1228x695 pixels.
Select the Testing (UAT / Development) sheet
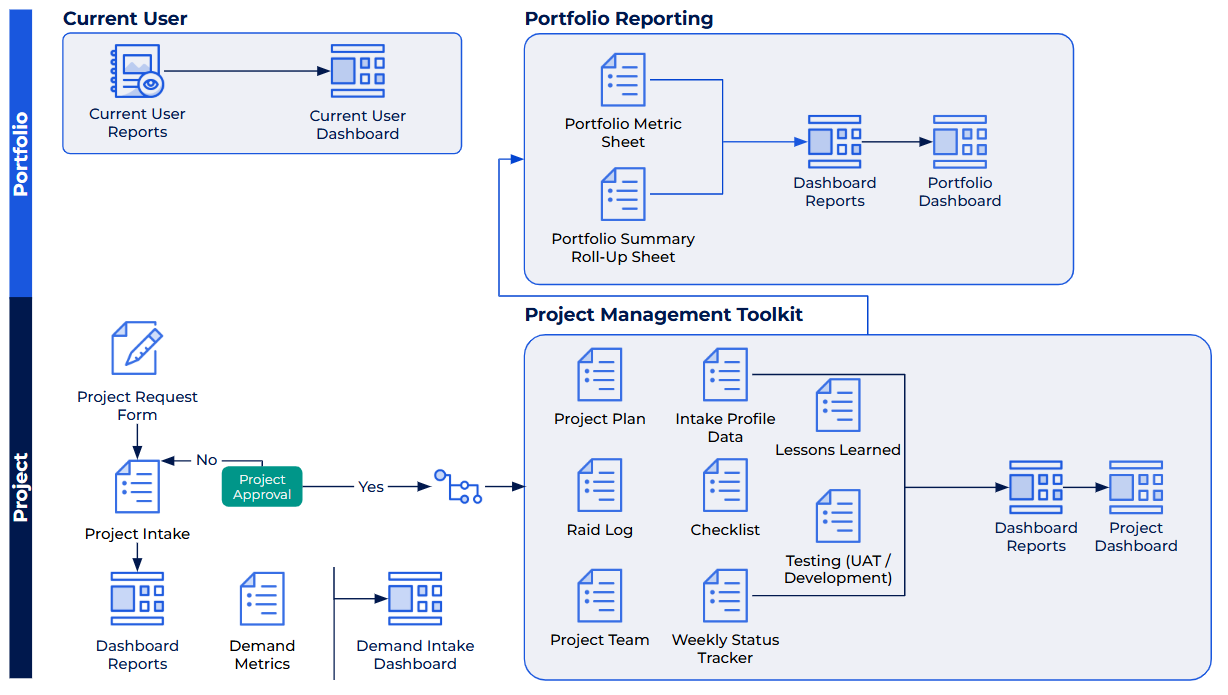click(x=837, y=516)
